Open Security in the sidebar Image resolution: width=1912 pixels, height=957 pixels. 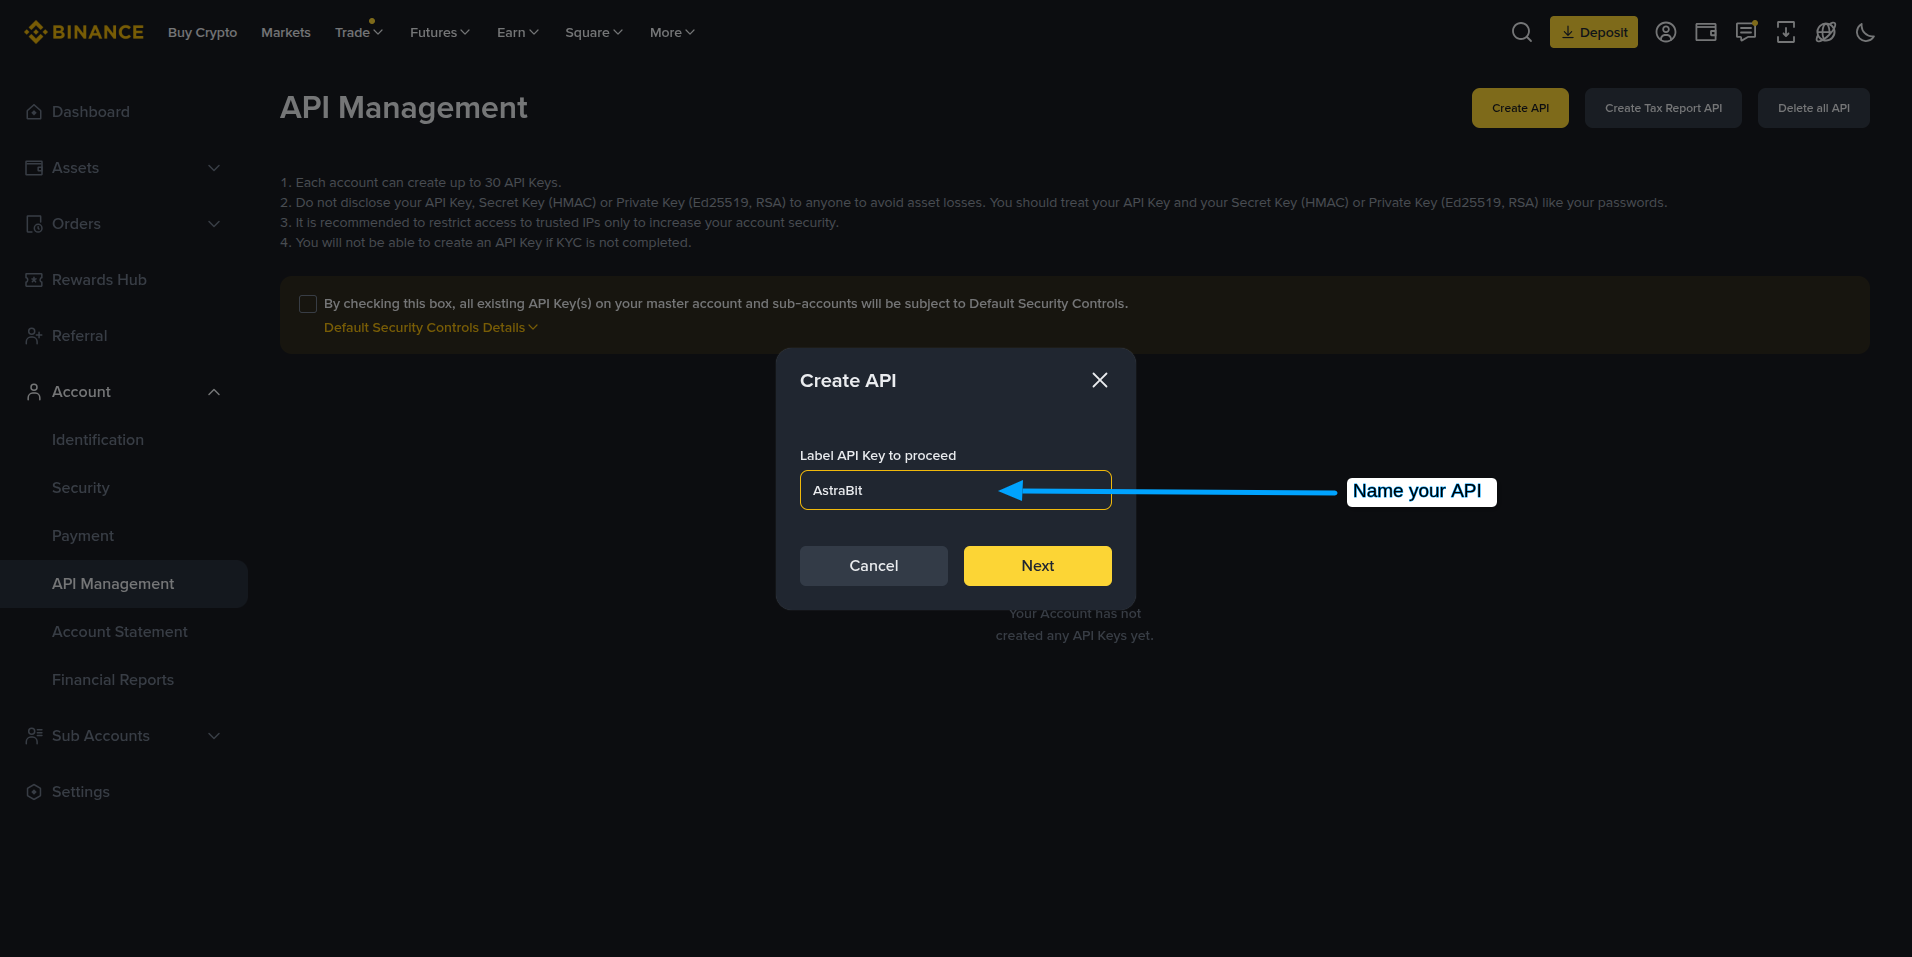pyautogui.click(x=81, y=488)
